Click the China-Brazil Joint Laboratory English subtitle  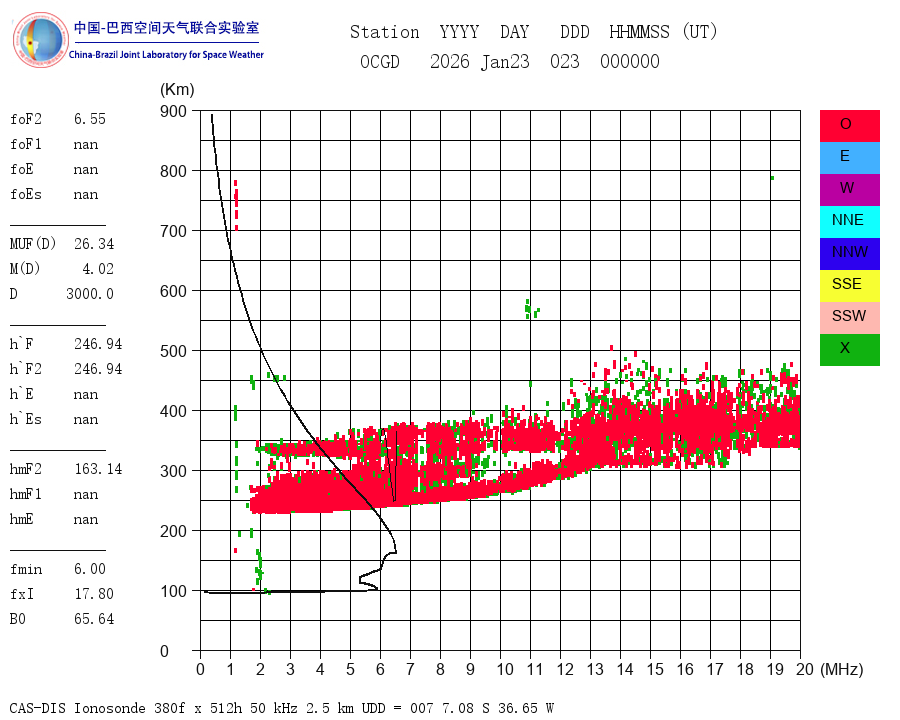pyautogui.click(x=166, y=55)
